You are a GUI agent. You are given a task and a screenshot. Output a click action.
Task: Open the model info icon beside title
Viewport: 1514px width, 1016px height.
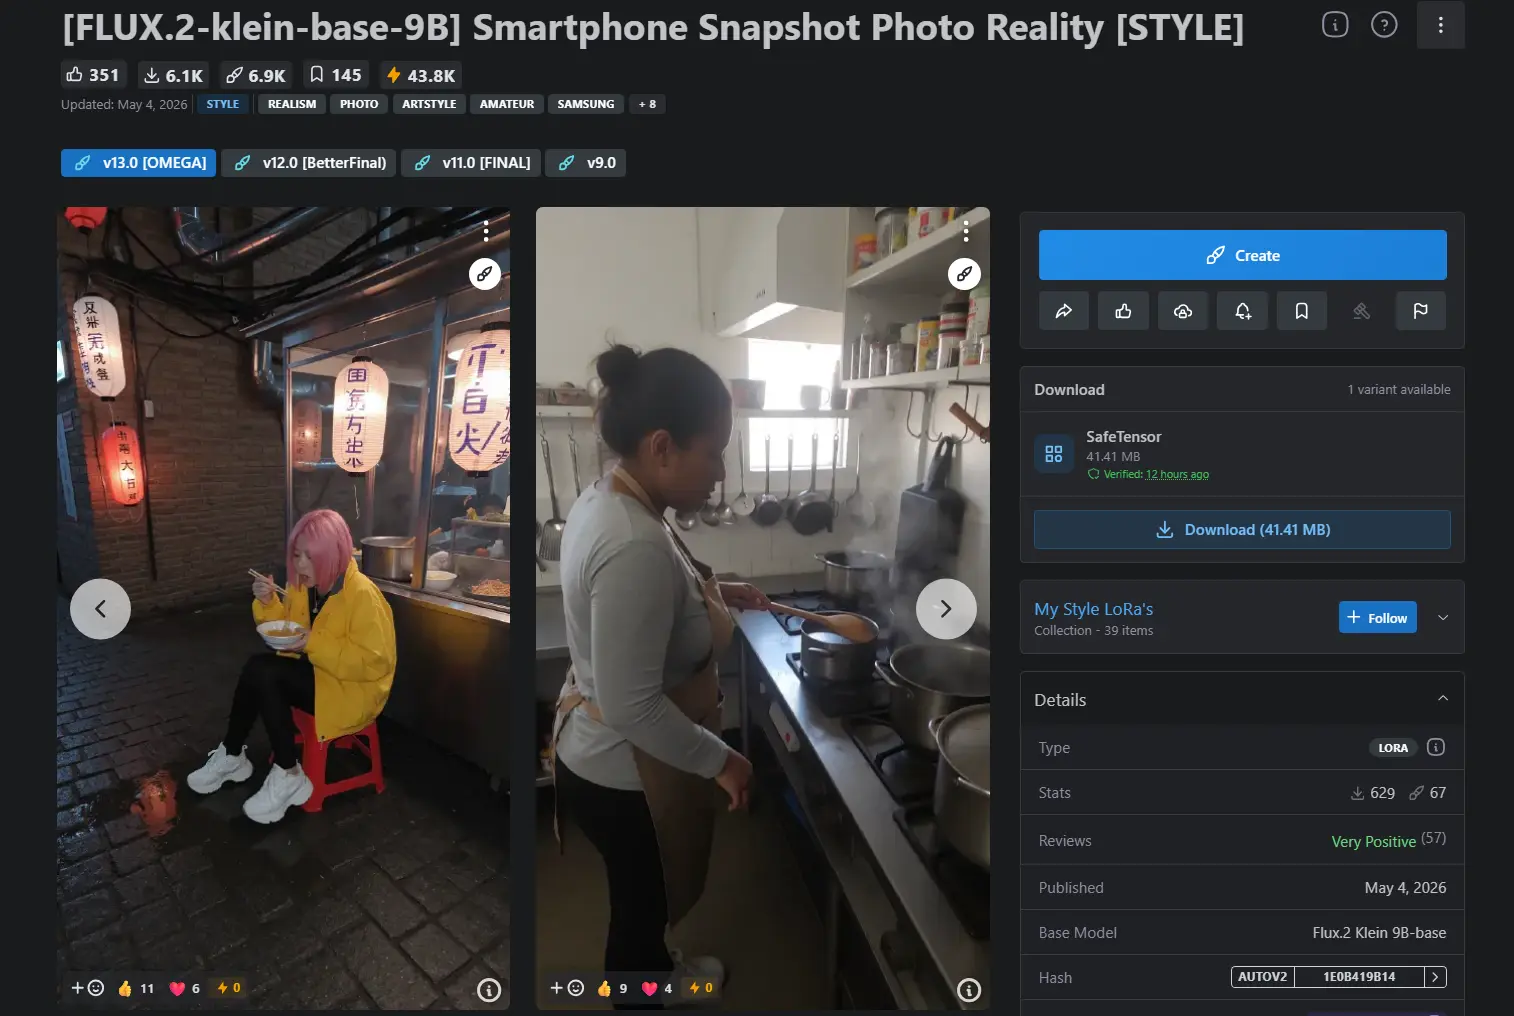(x=1335, y=25)
